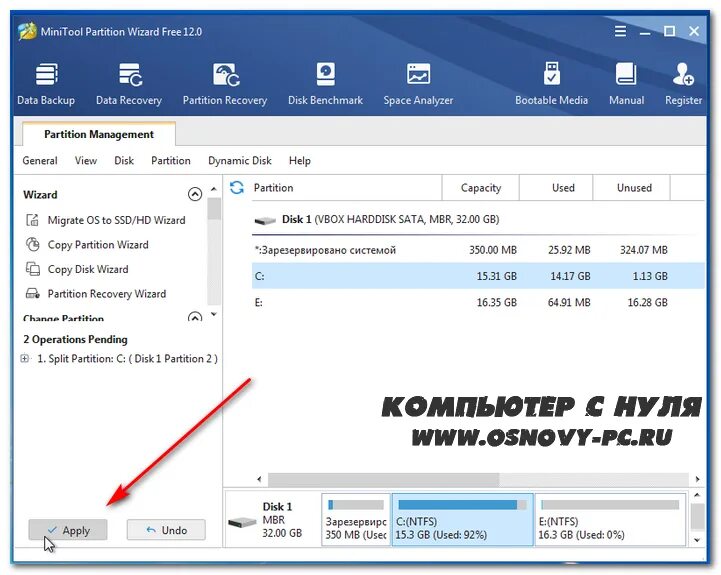The width and height of the screenshot is (721, 575).
Task: Open the Help menu
Action: (x=300, y=161)
